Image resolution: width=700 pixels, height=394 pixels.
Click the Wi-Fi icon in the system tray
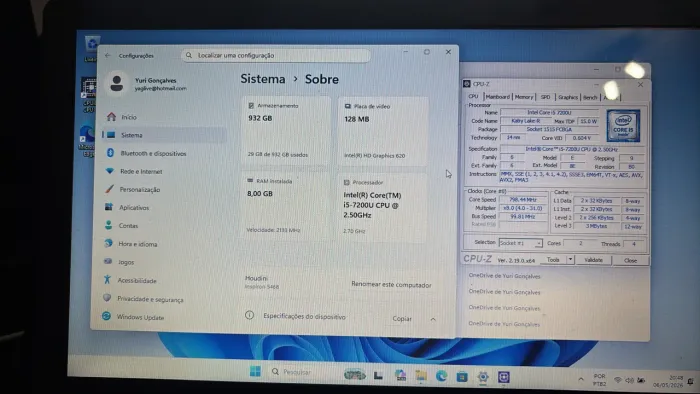tap(617, 380)
